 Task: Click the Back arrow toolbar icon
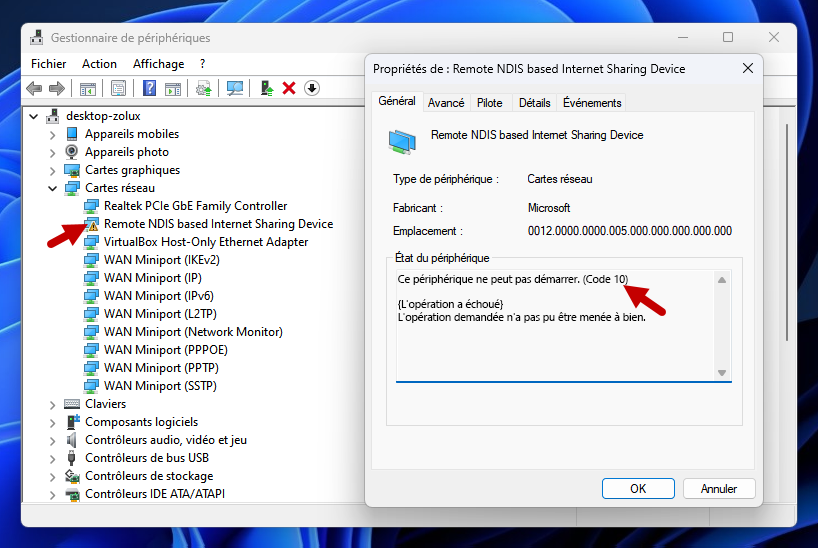(x=34, y=88)
